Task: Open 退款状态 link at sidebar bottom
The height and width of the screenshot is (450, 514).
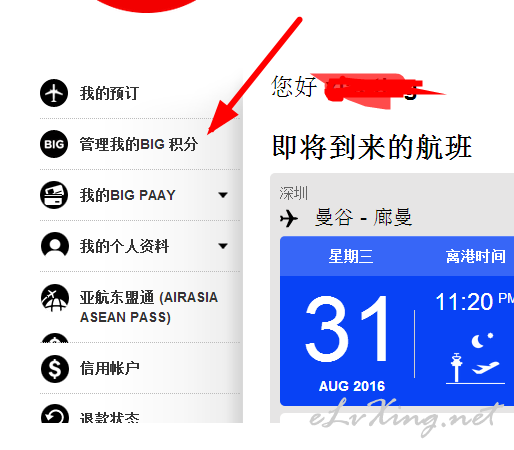Action: pyautogui.click(x=109, y=417)
